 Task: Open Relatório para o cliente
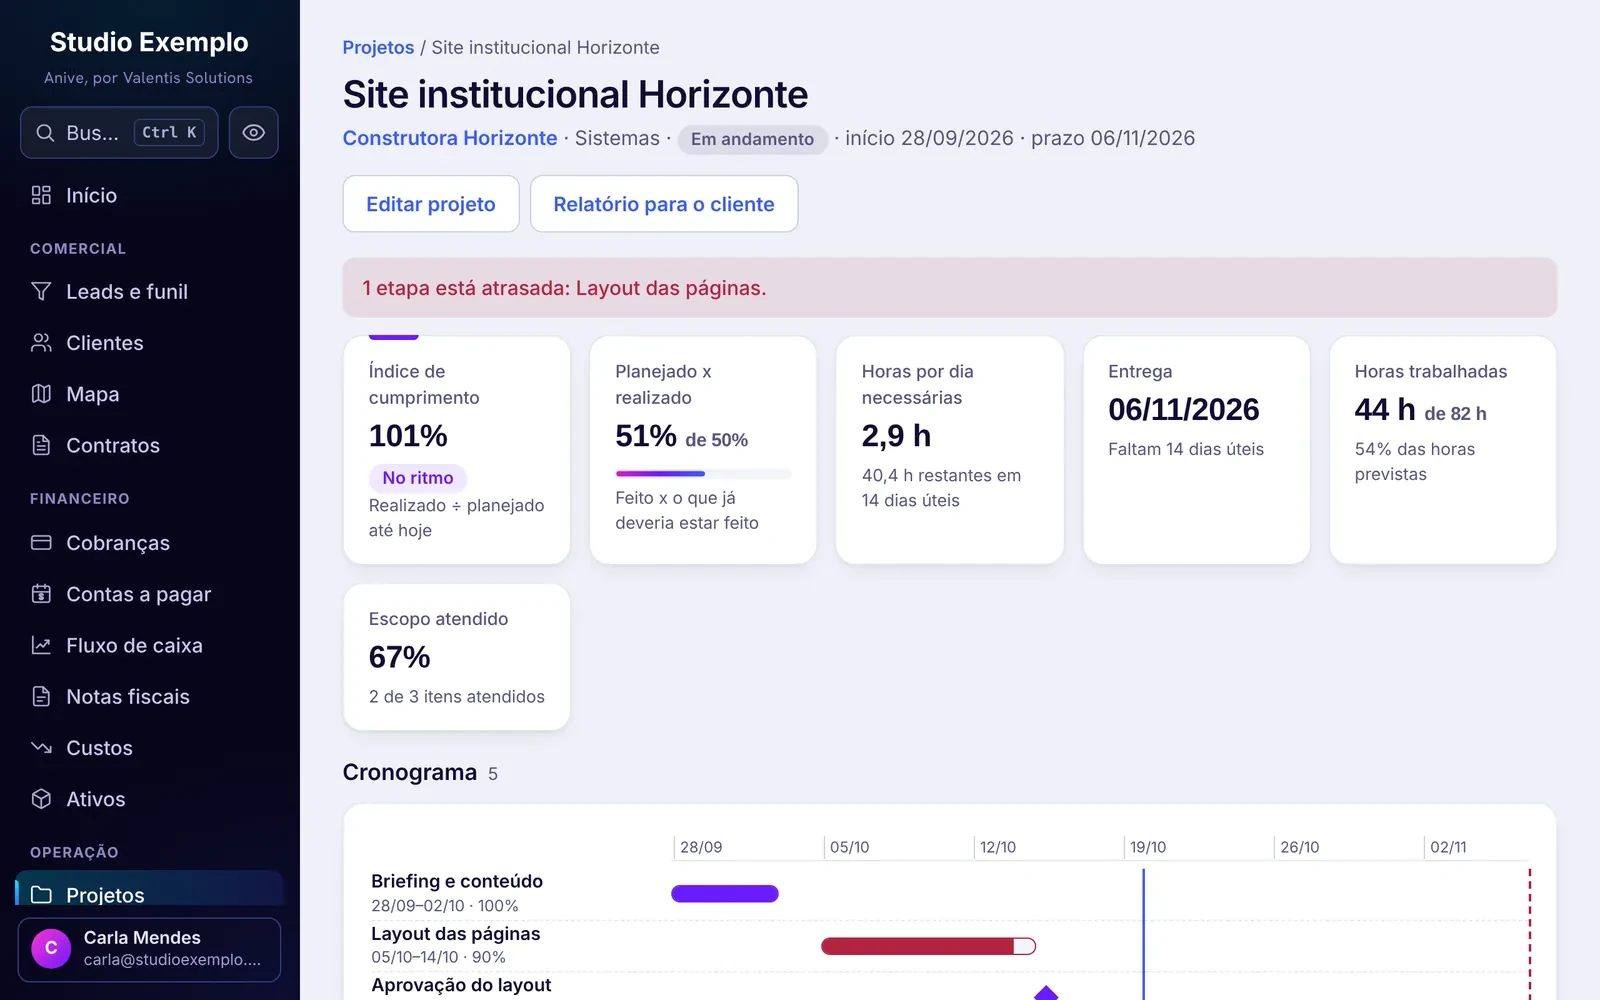(x=664, y=204)
